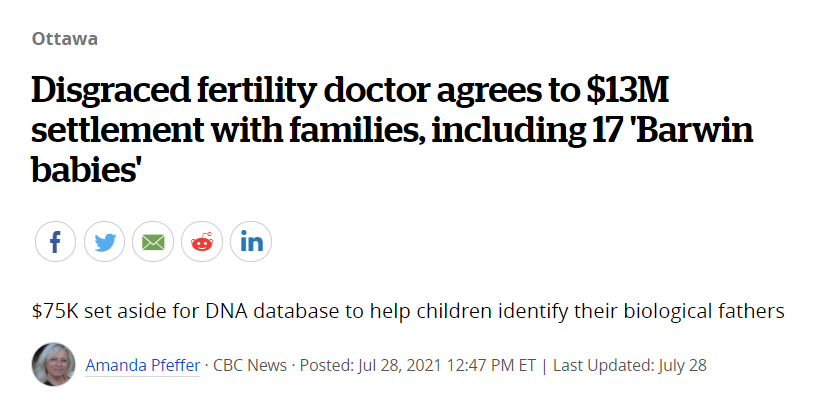This screenshot has height=397, width=830.
Task: Click the 'CBC News' byline text
Action: coord(249,365)
